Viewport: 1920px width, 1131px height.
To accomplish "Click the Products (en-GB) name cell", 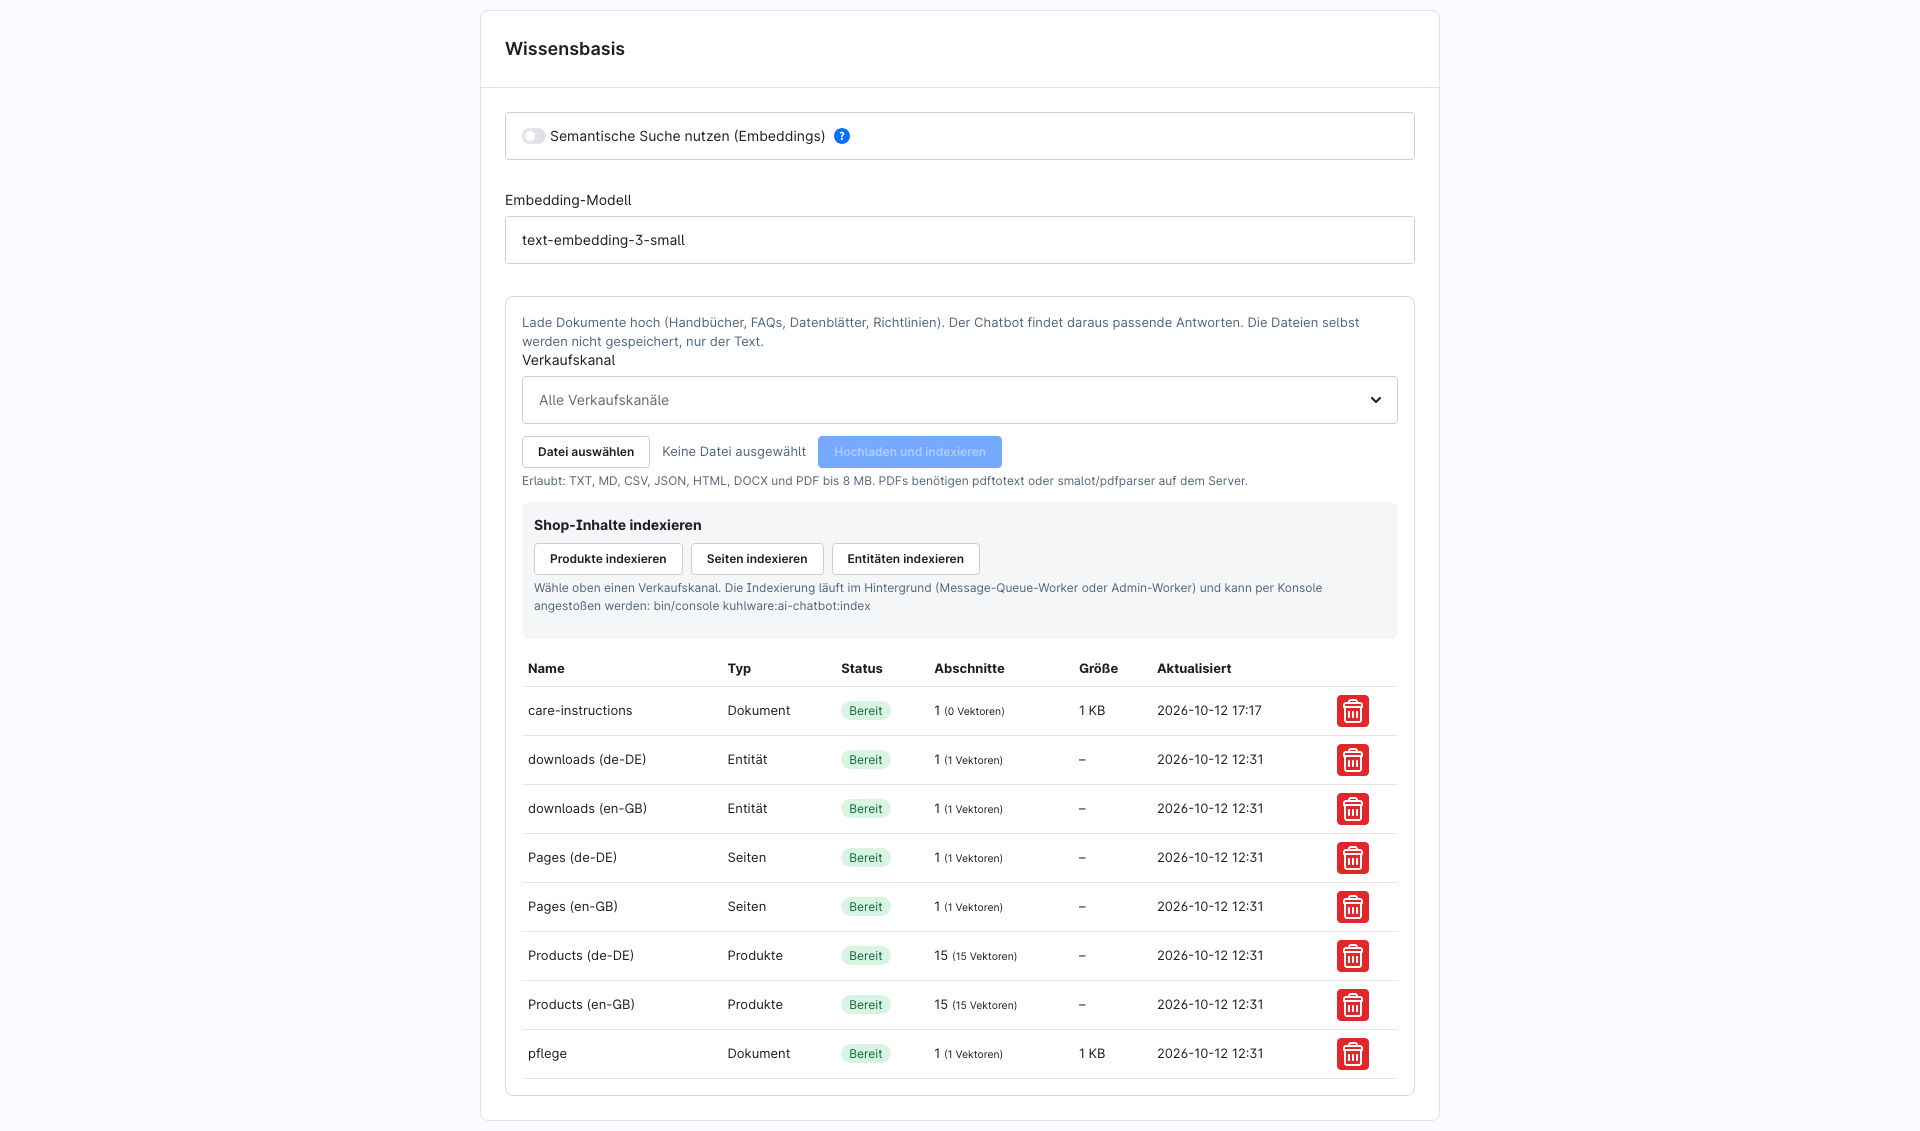I will coord(581,1005).
